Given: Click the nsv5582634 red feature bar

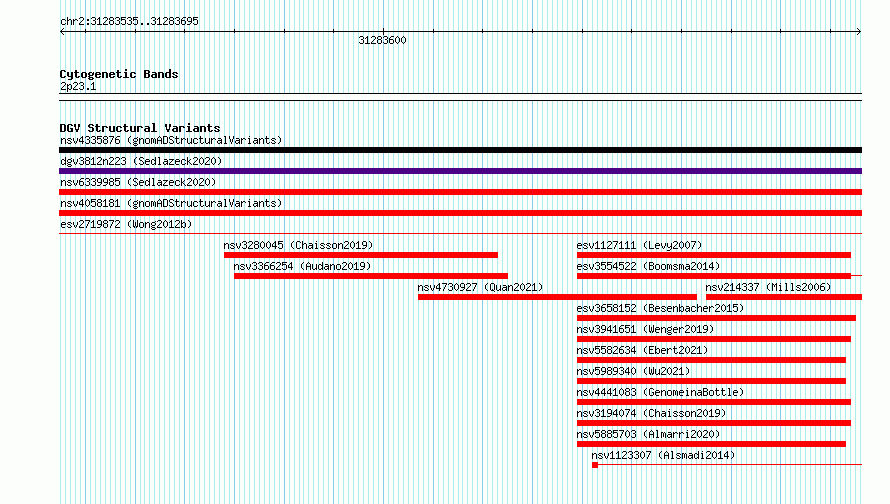Looking at the screenshot, I should coord(711,360).
